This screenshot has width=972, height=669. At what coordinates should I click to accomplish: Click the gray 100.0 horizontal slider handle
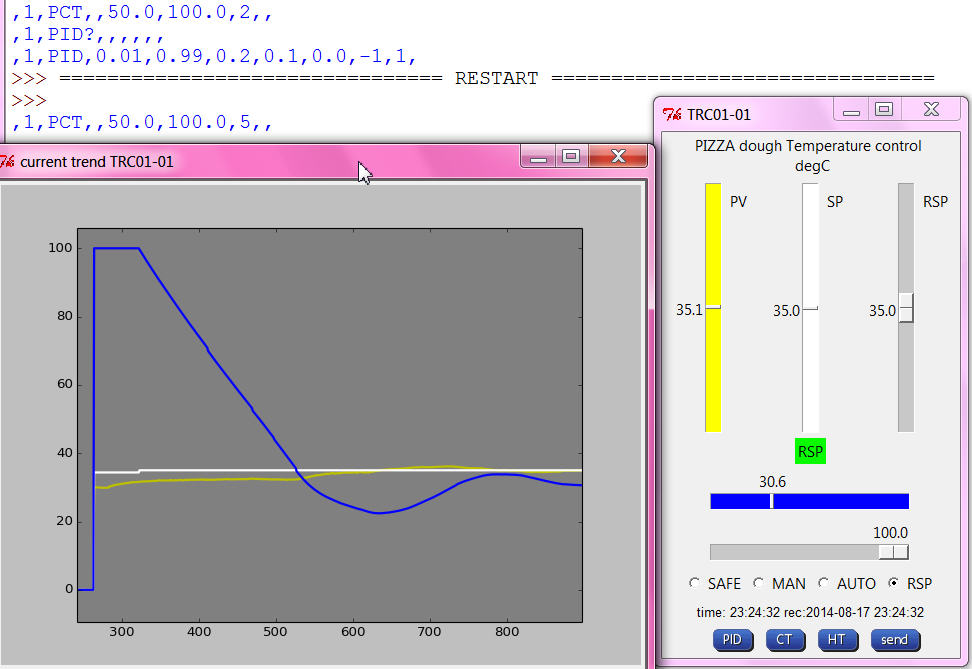tap(893, 552)
